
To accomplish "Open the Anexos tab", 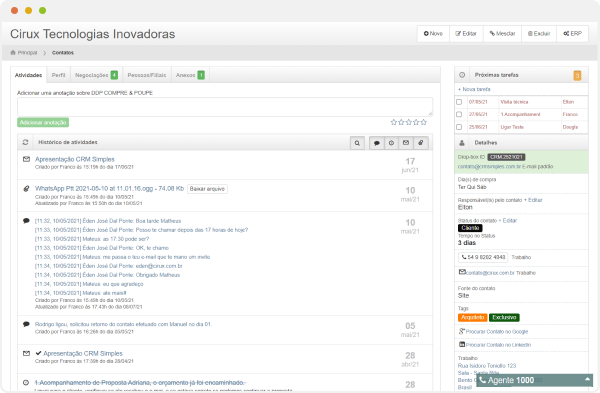I will (190, 75).
